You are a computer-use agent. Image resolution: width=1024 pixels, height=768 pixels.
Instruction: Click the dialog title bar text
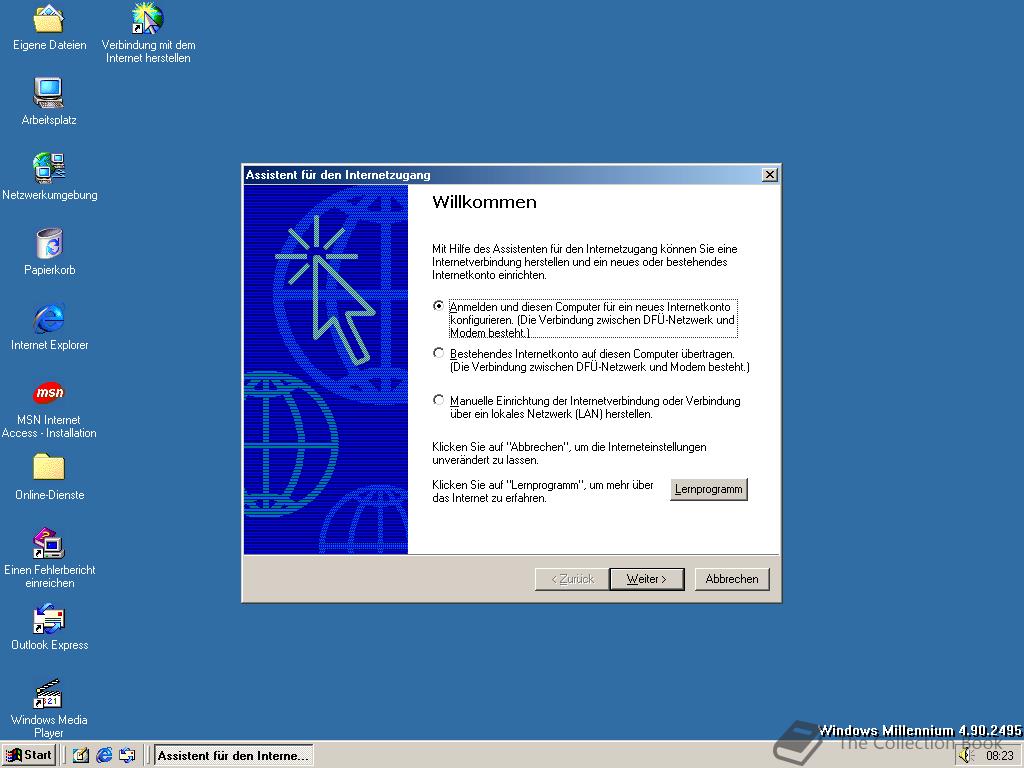338,175
